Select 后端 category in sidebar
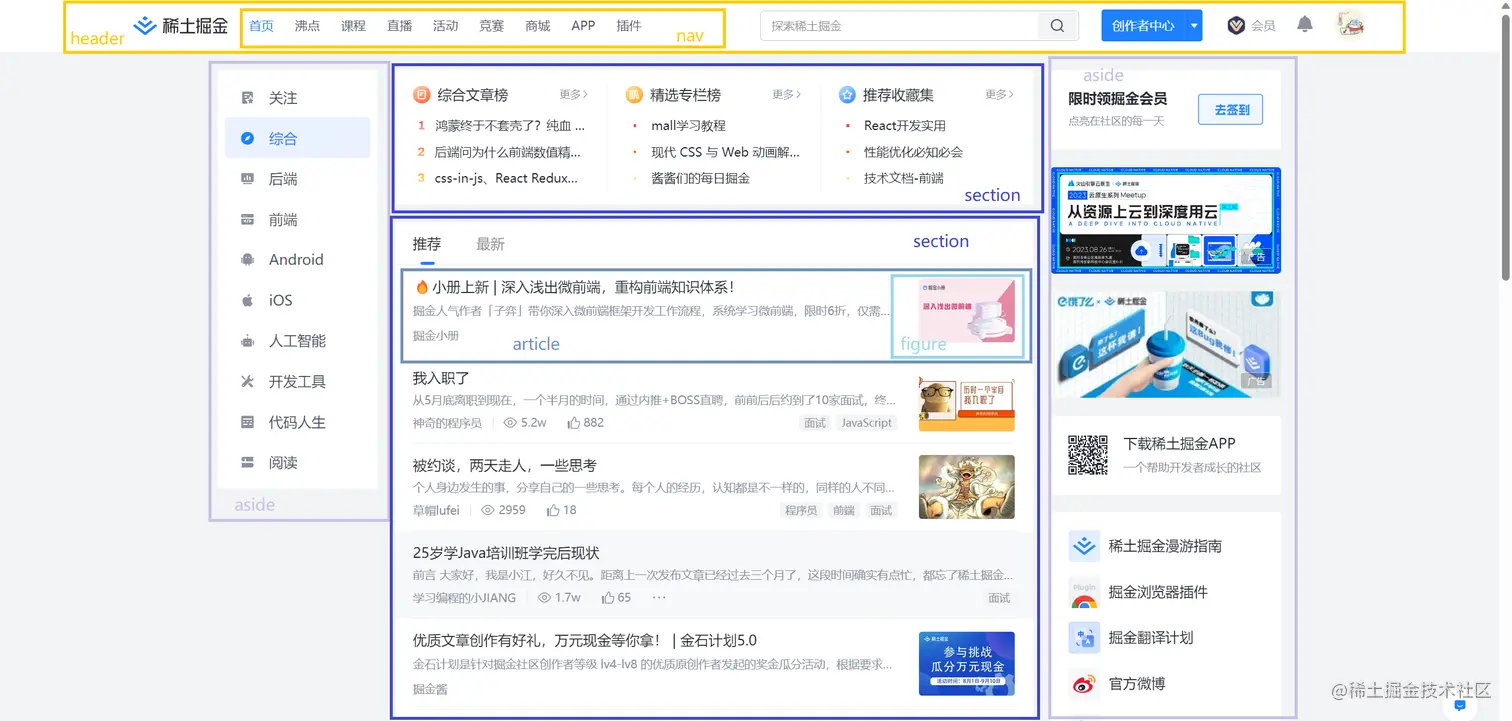Viewport: 1512px width, 721px height. (298, 179)
